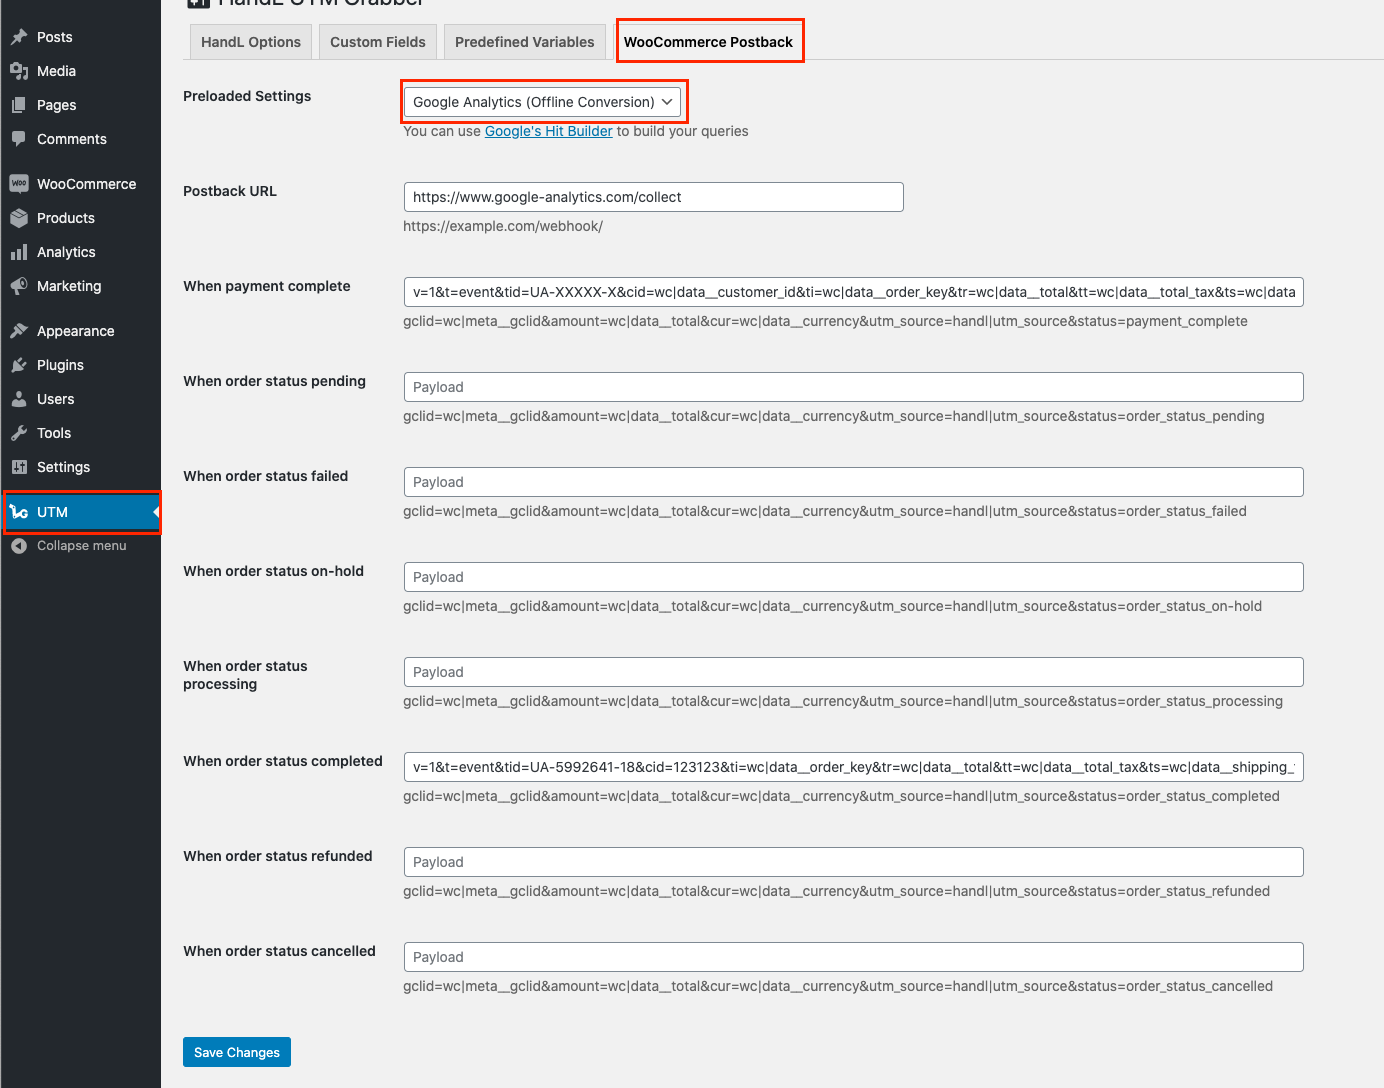The image size is (1384, 1088).
Task: Open the Preloaded Settings dropdown
Action: pos(543,101)
